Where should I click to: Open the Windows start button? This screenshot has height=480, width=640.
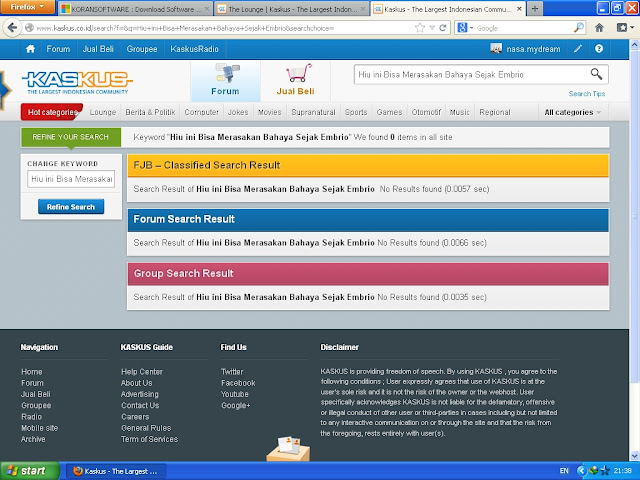point(29,471)
